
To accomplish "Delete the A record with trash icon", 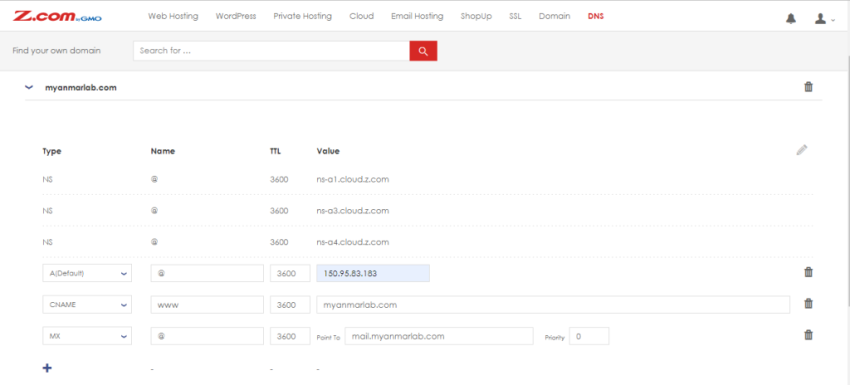I will 808,272.
